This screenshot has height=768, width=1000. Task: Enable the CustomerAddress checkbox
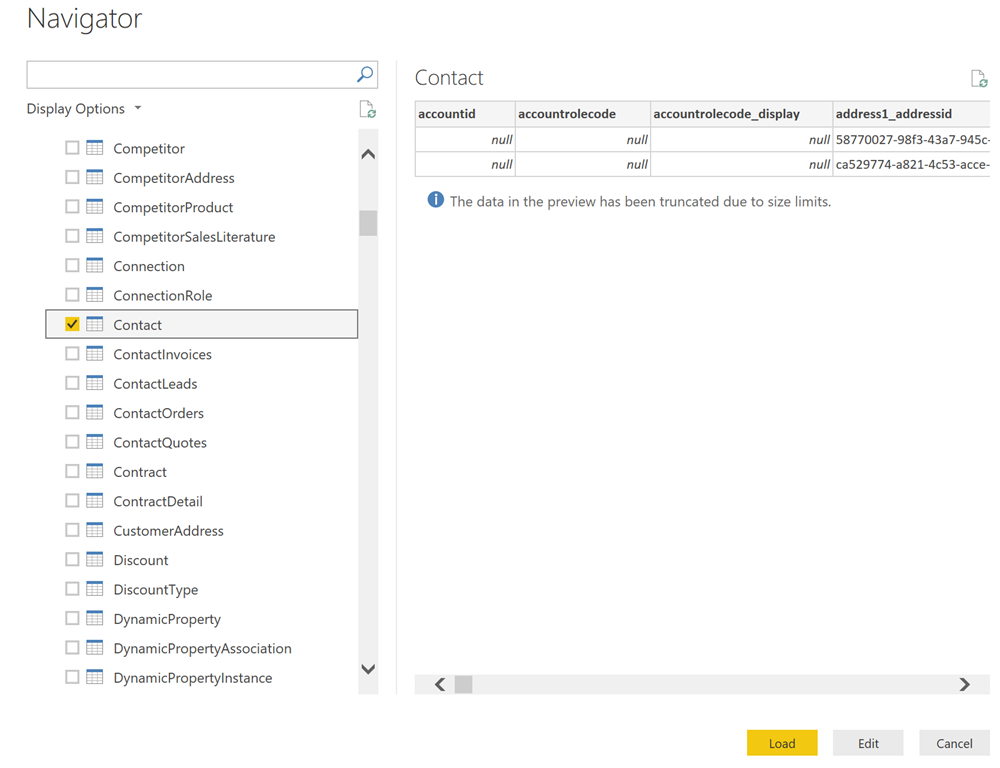[72, 531]
